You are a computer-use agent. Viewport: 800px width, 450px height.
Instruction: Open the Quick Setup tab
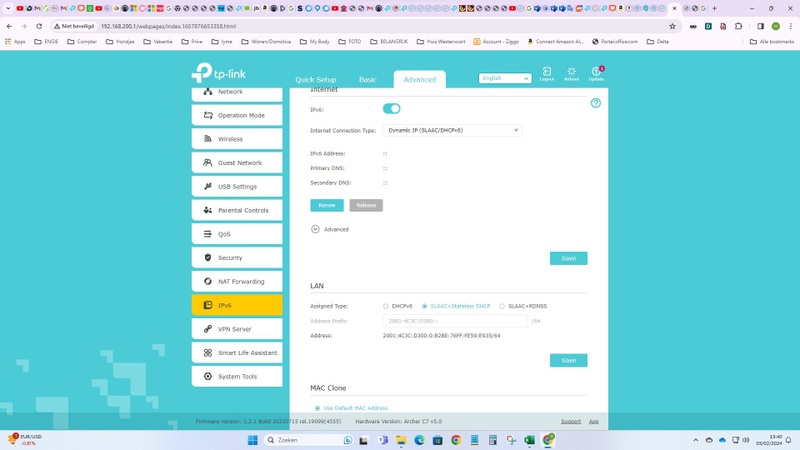pos(315,80)
